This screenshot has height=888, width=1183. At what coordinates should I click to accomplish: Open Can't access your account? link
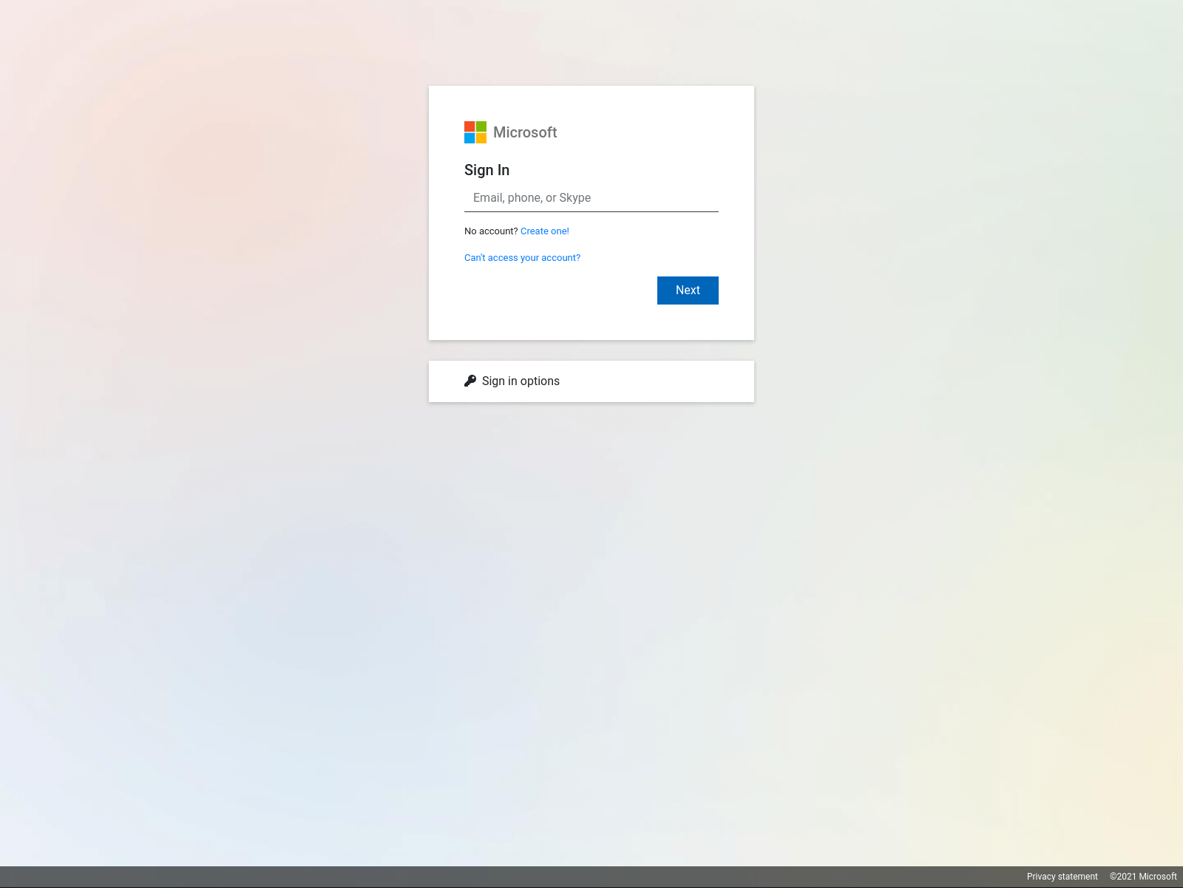tap(522, 257)
